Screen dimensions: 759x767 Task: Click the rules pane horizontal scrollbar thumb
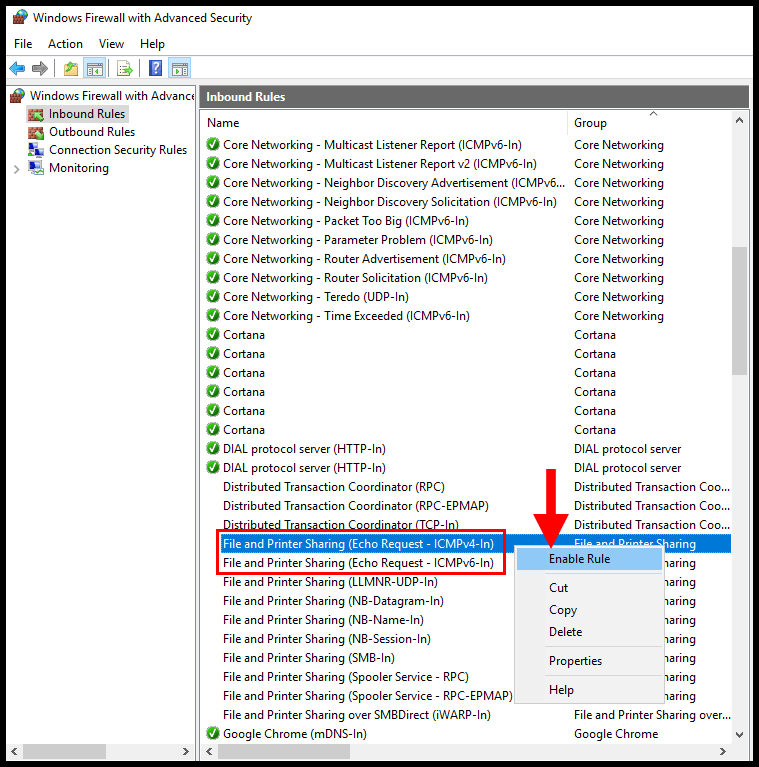(x=284, y=751)
